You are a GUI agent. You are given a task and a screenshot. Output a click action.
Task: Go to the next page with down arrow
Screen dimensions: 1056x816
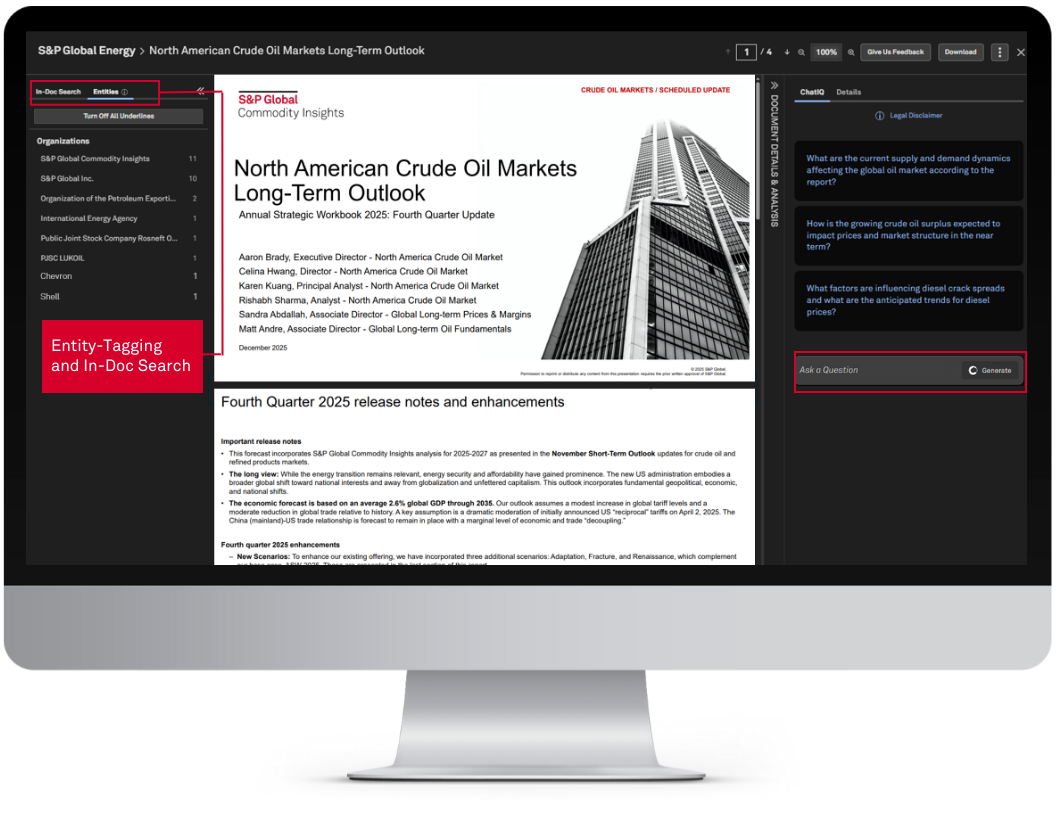787,52
